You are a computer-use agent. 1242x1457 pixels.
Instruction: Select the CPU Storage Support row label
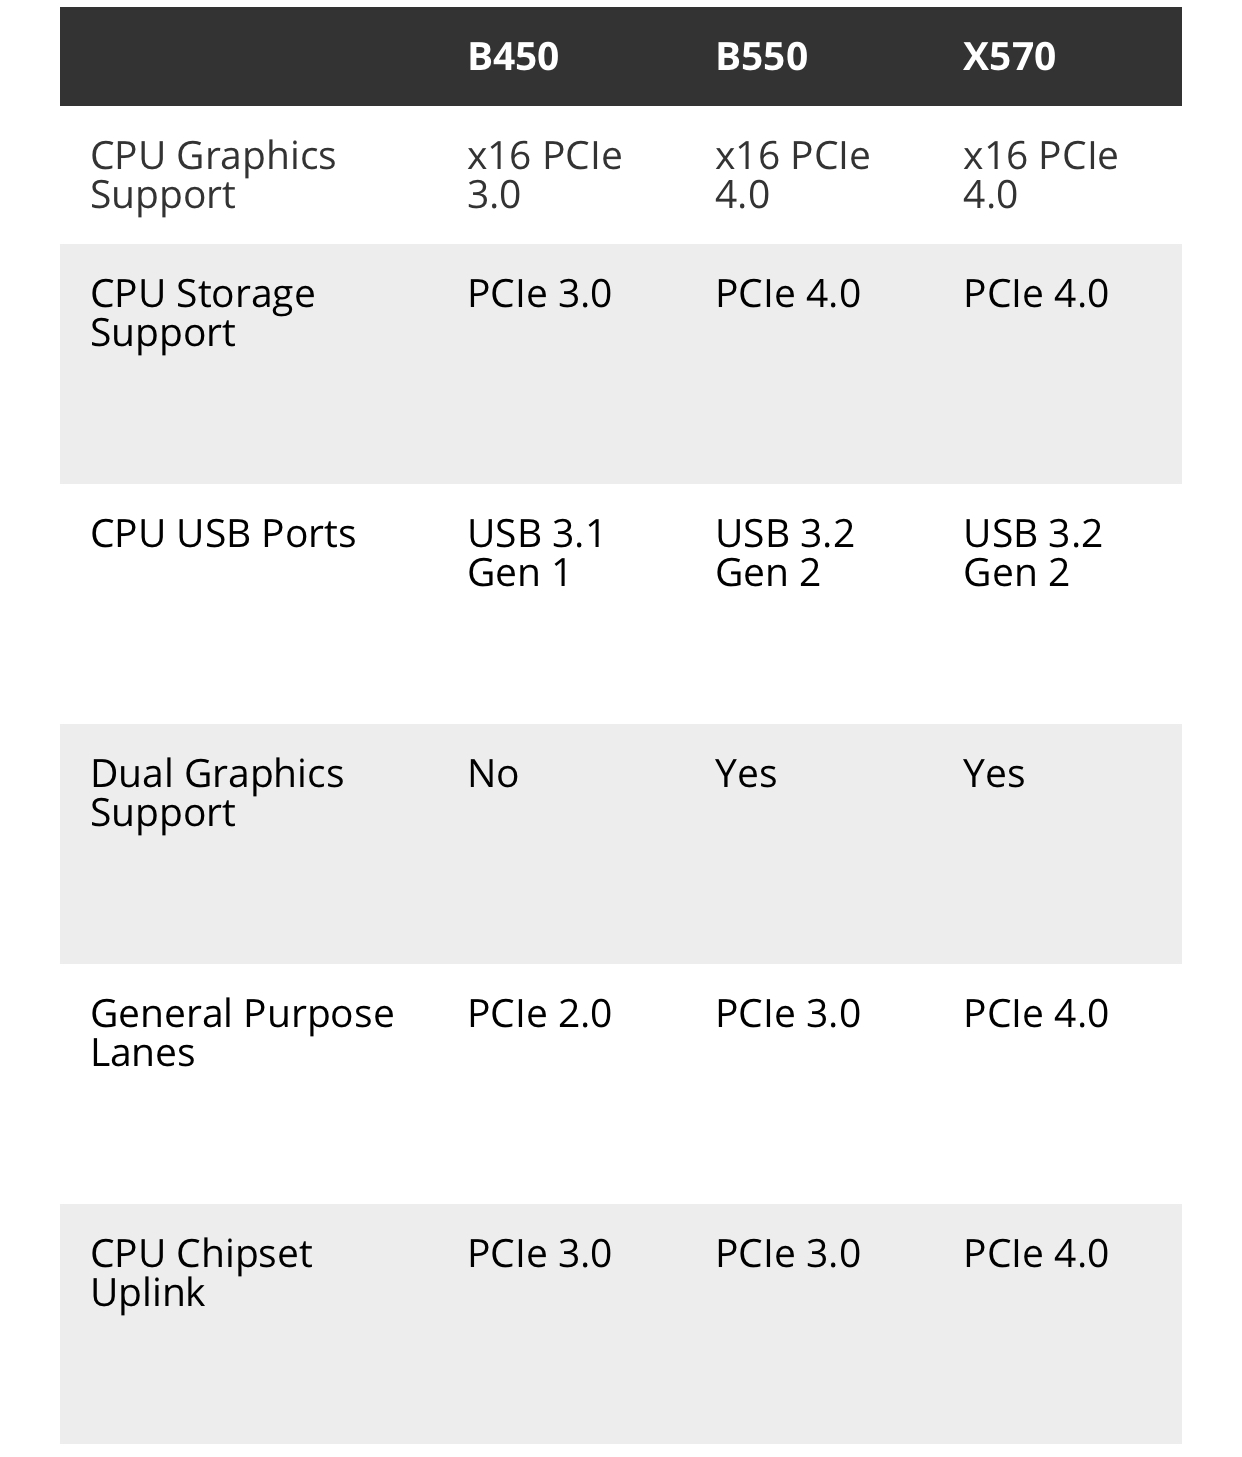click(203, 313)
